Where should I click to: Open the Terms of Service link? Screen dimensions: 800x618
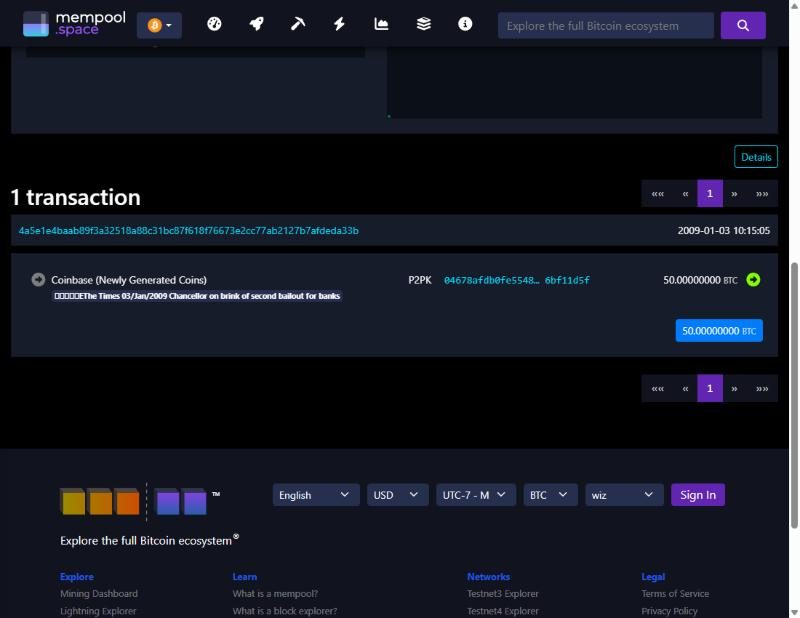pos(675,594)
